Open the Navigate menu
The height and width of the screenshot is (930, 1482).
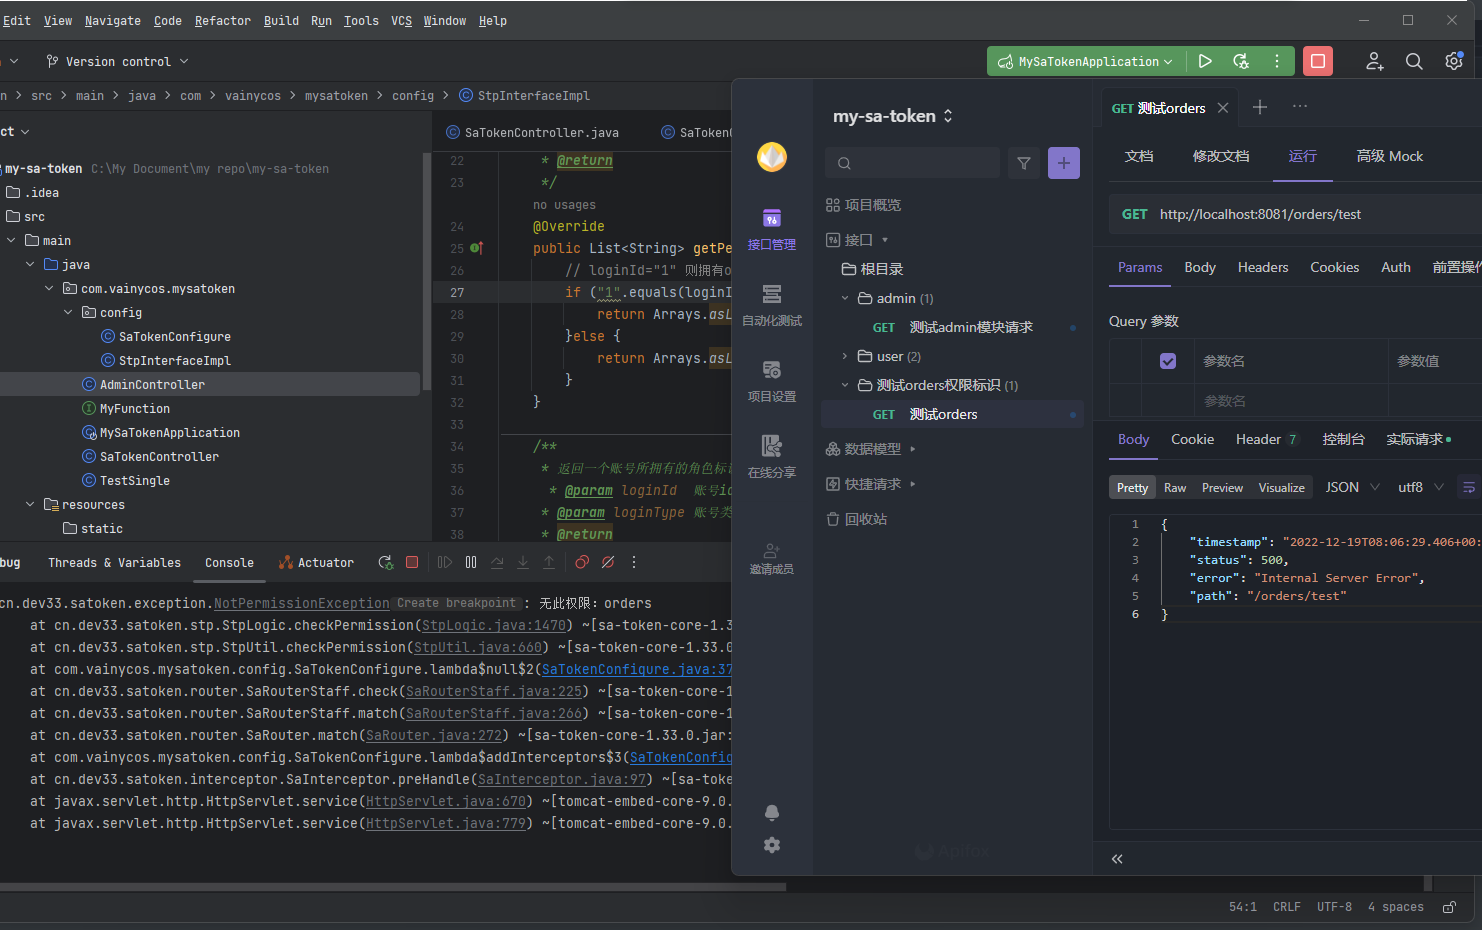click(x=113, y=20)
